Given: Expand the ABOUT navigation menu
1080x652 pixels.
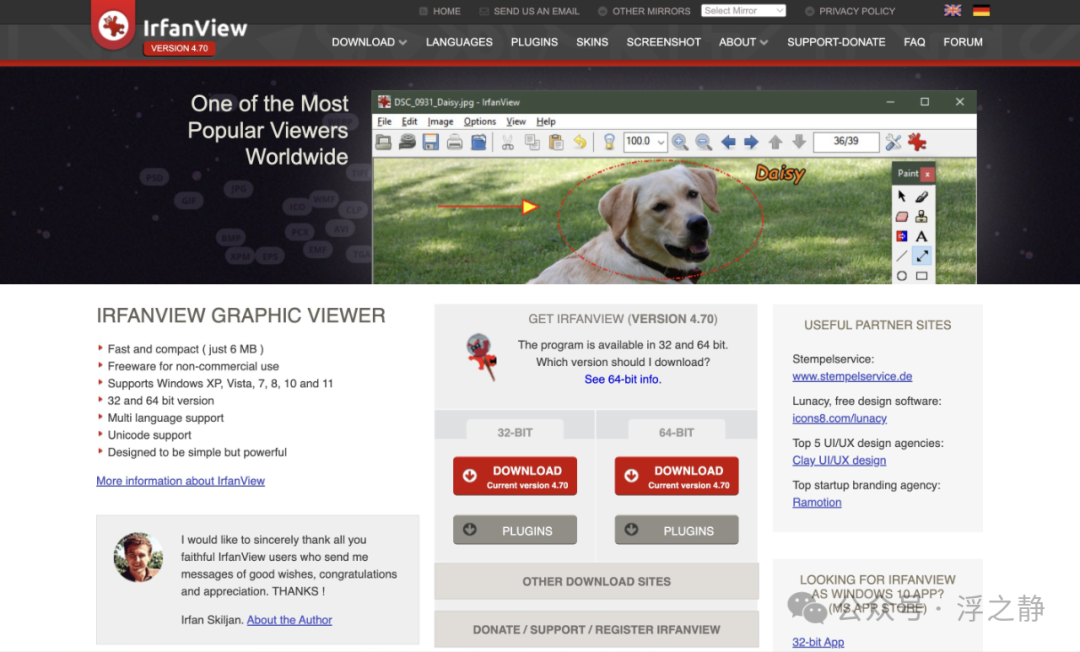Looking at the screenshot, I should pyautogui.click(x=743, y=42).
